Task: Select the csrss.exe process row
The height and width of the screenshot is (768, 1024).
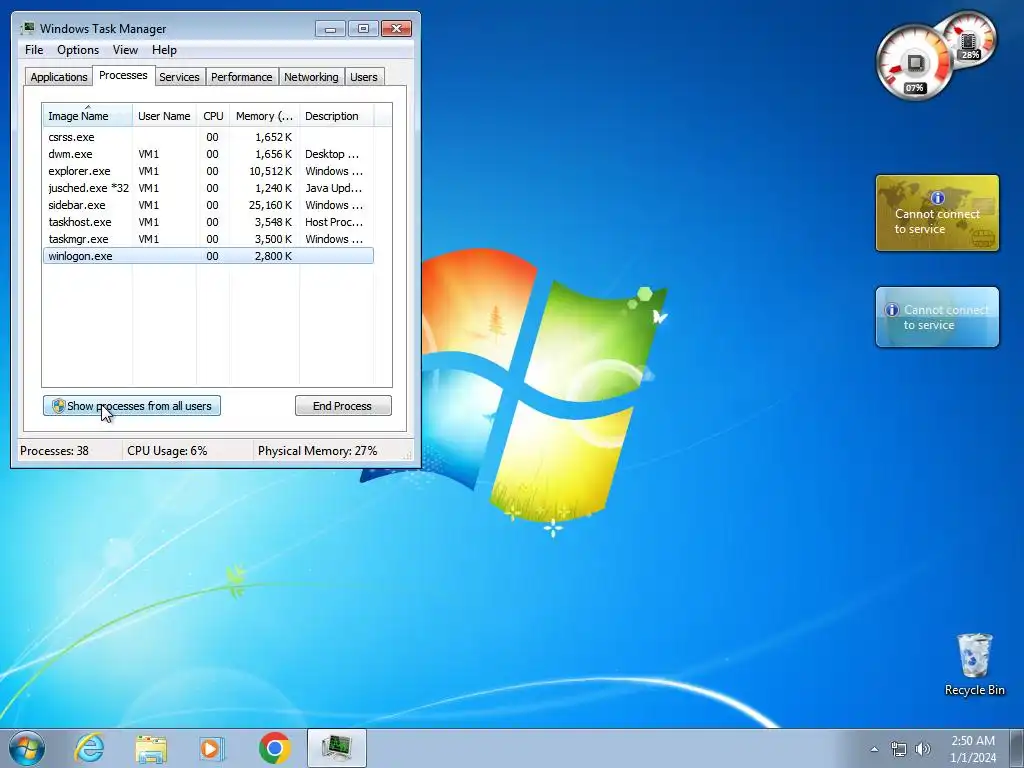Action: pyautogui.click(x=208, y=137)
